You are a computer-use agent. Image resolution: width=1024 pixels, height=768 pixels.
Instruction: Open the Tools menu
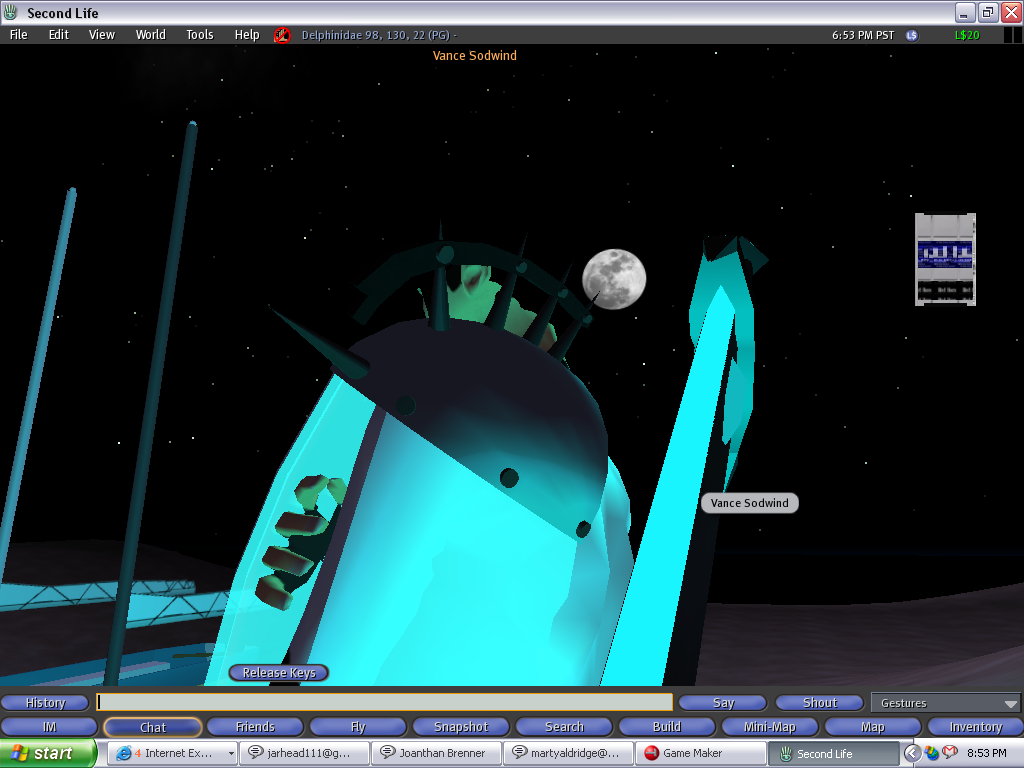[200, 35]
